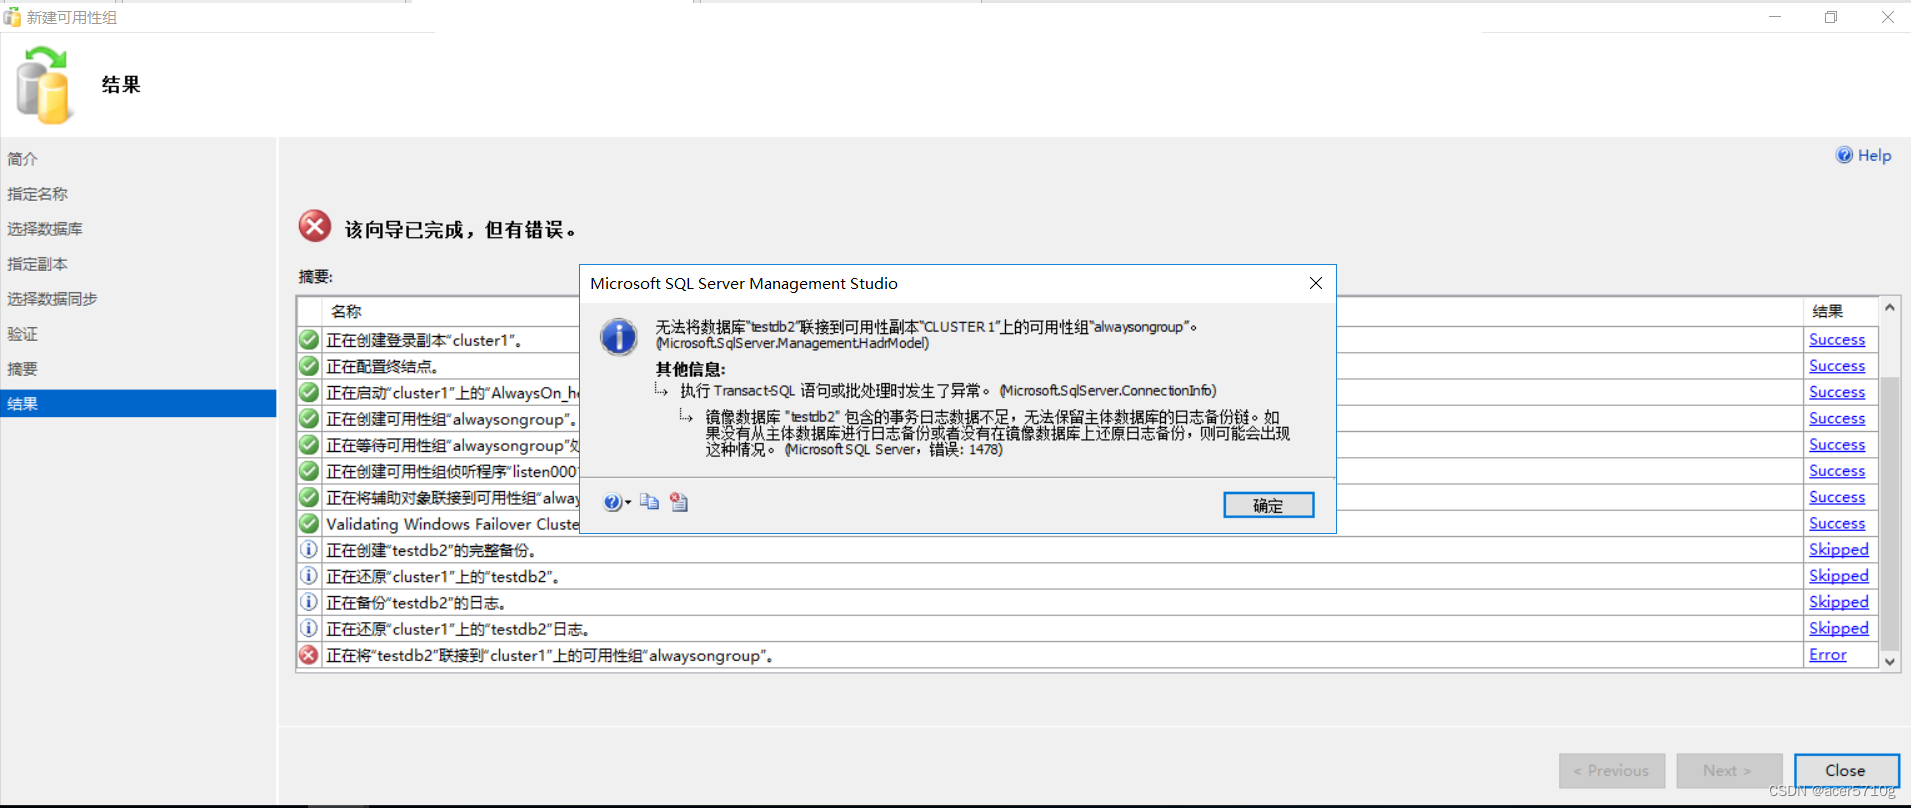Viewport: 1911px width, 808px height.
Task: Select the row 正在将 testdb2 联接到 cluster1 上的可用性组
Action: coord(1088,655)
